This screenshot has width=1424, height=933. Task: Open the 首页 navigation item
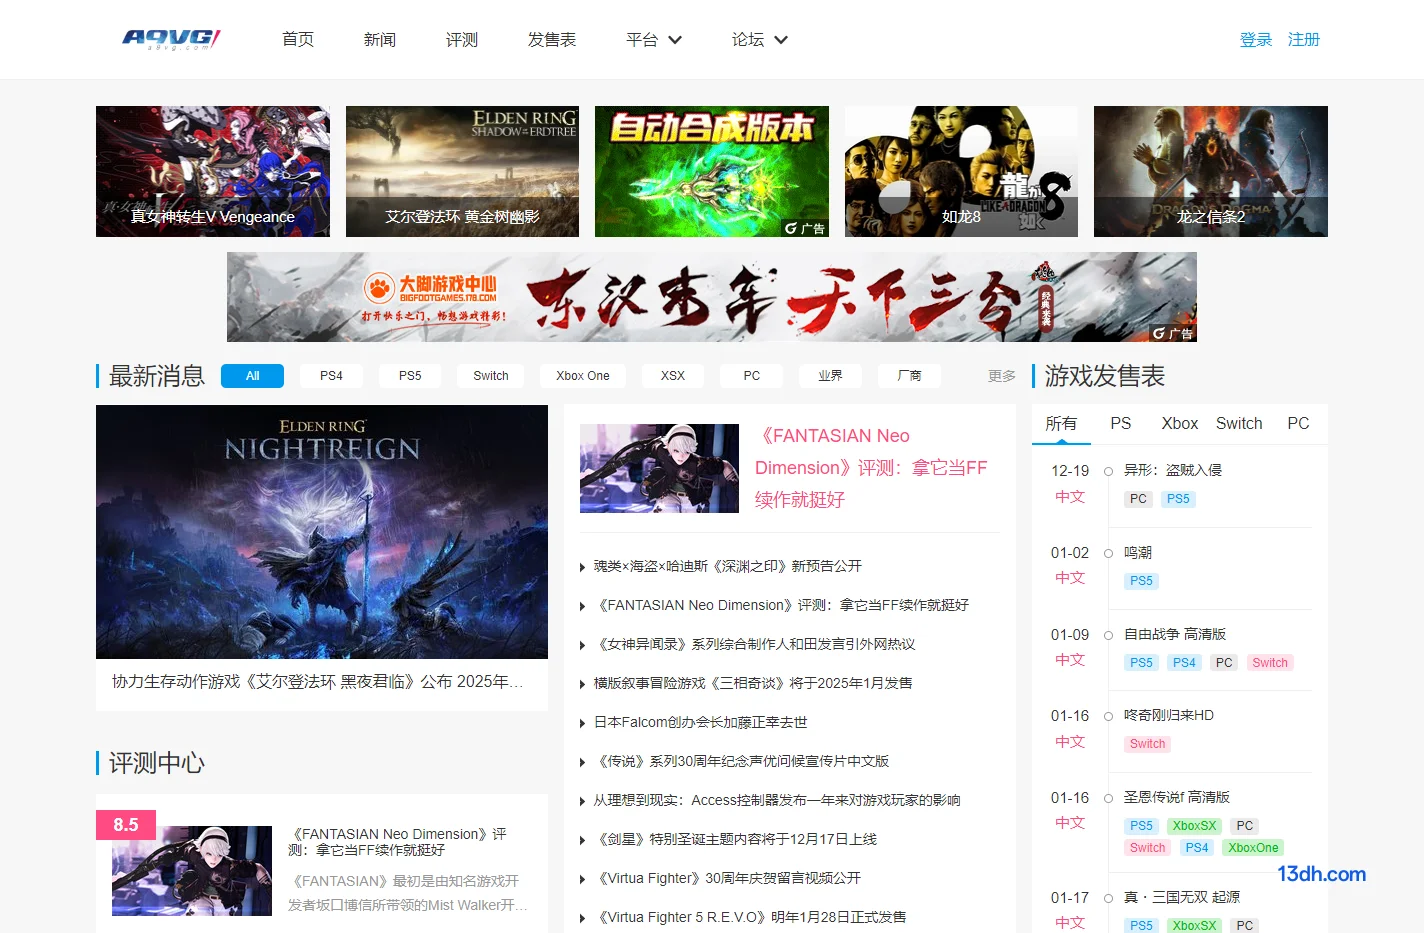click(x=298, y=40)
